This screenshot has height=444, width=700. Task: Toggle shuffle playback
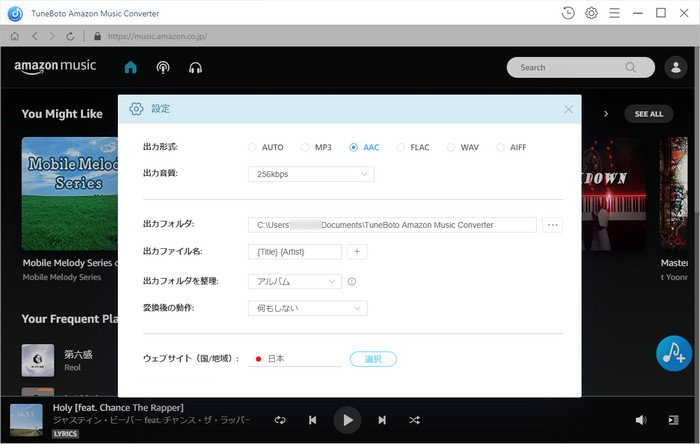pyautogui.click(x=414, y=420)
